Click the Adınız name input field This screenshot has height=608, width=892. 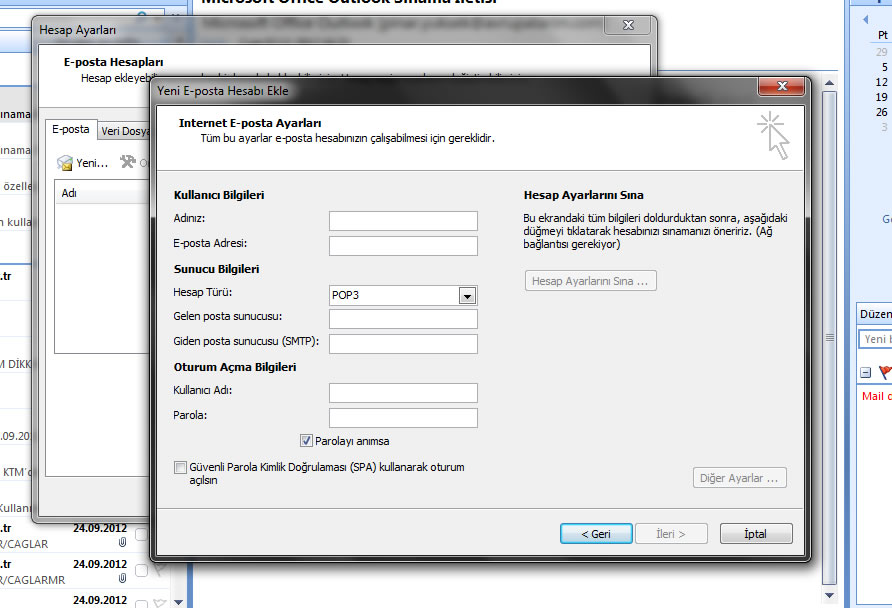tap(403, 221)
